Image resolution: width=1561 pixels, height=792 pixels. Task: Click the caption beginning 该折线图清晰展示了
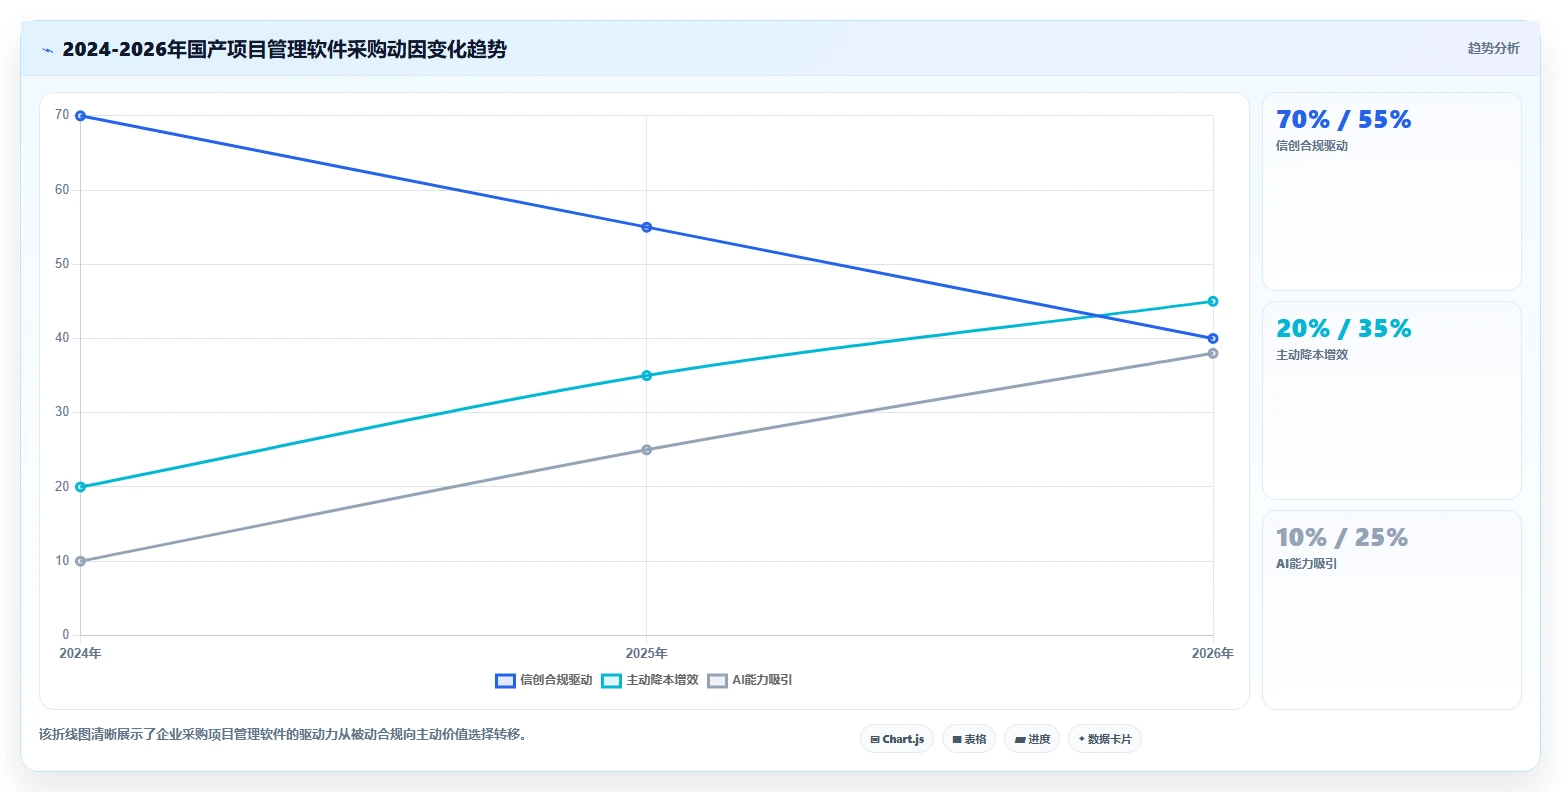pos(283,735)
